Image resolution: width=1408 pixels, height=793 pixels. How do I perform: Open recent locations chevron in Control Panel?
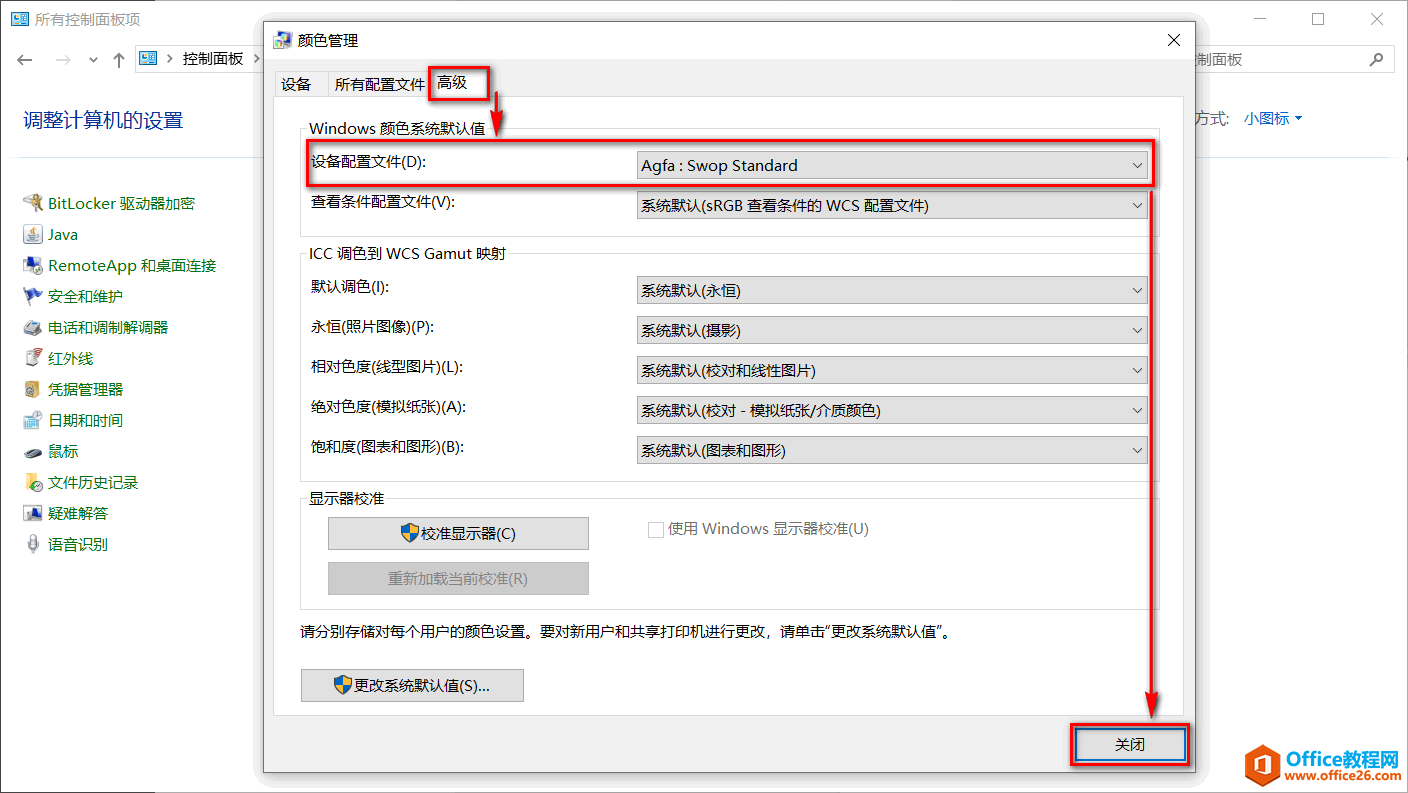click(93, 60)
